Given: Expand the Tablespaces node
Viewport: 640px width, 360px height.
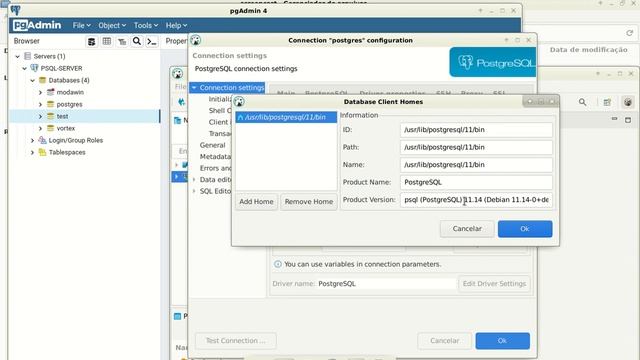Looking at the screenshot, I should point(32,152).
